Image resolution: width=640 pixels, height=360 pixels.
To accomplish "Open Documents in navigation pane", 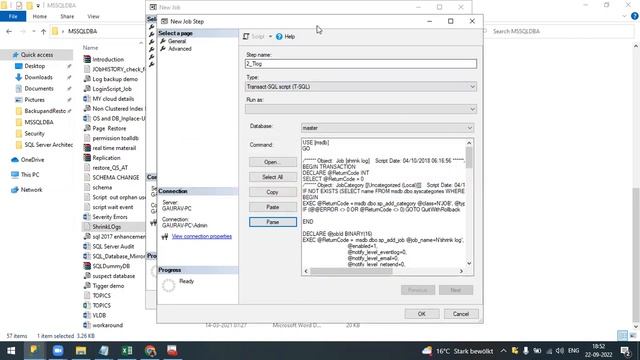I will 38,88.
